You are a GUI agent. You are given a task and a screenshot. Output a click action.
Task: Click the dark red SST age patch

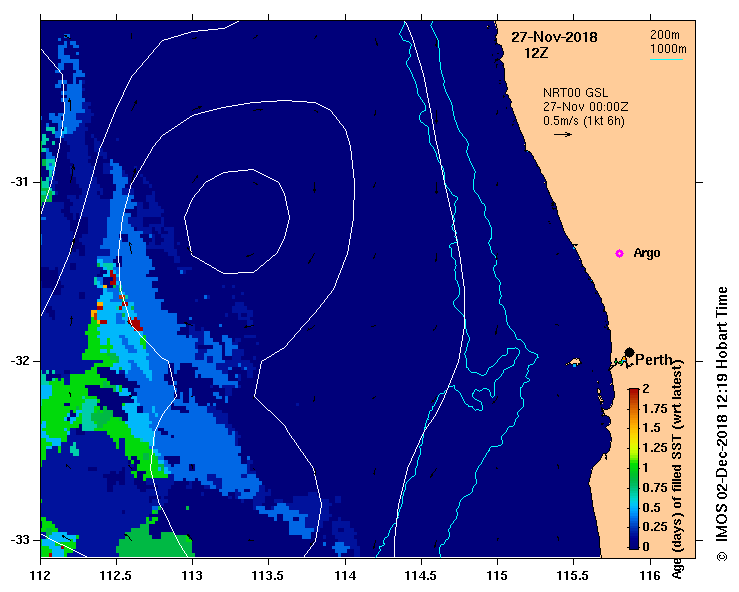pyautogui.click(x=136, y=324)
